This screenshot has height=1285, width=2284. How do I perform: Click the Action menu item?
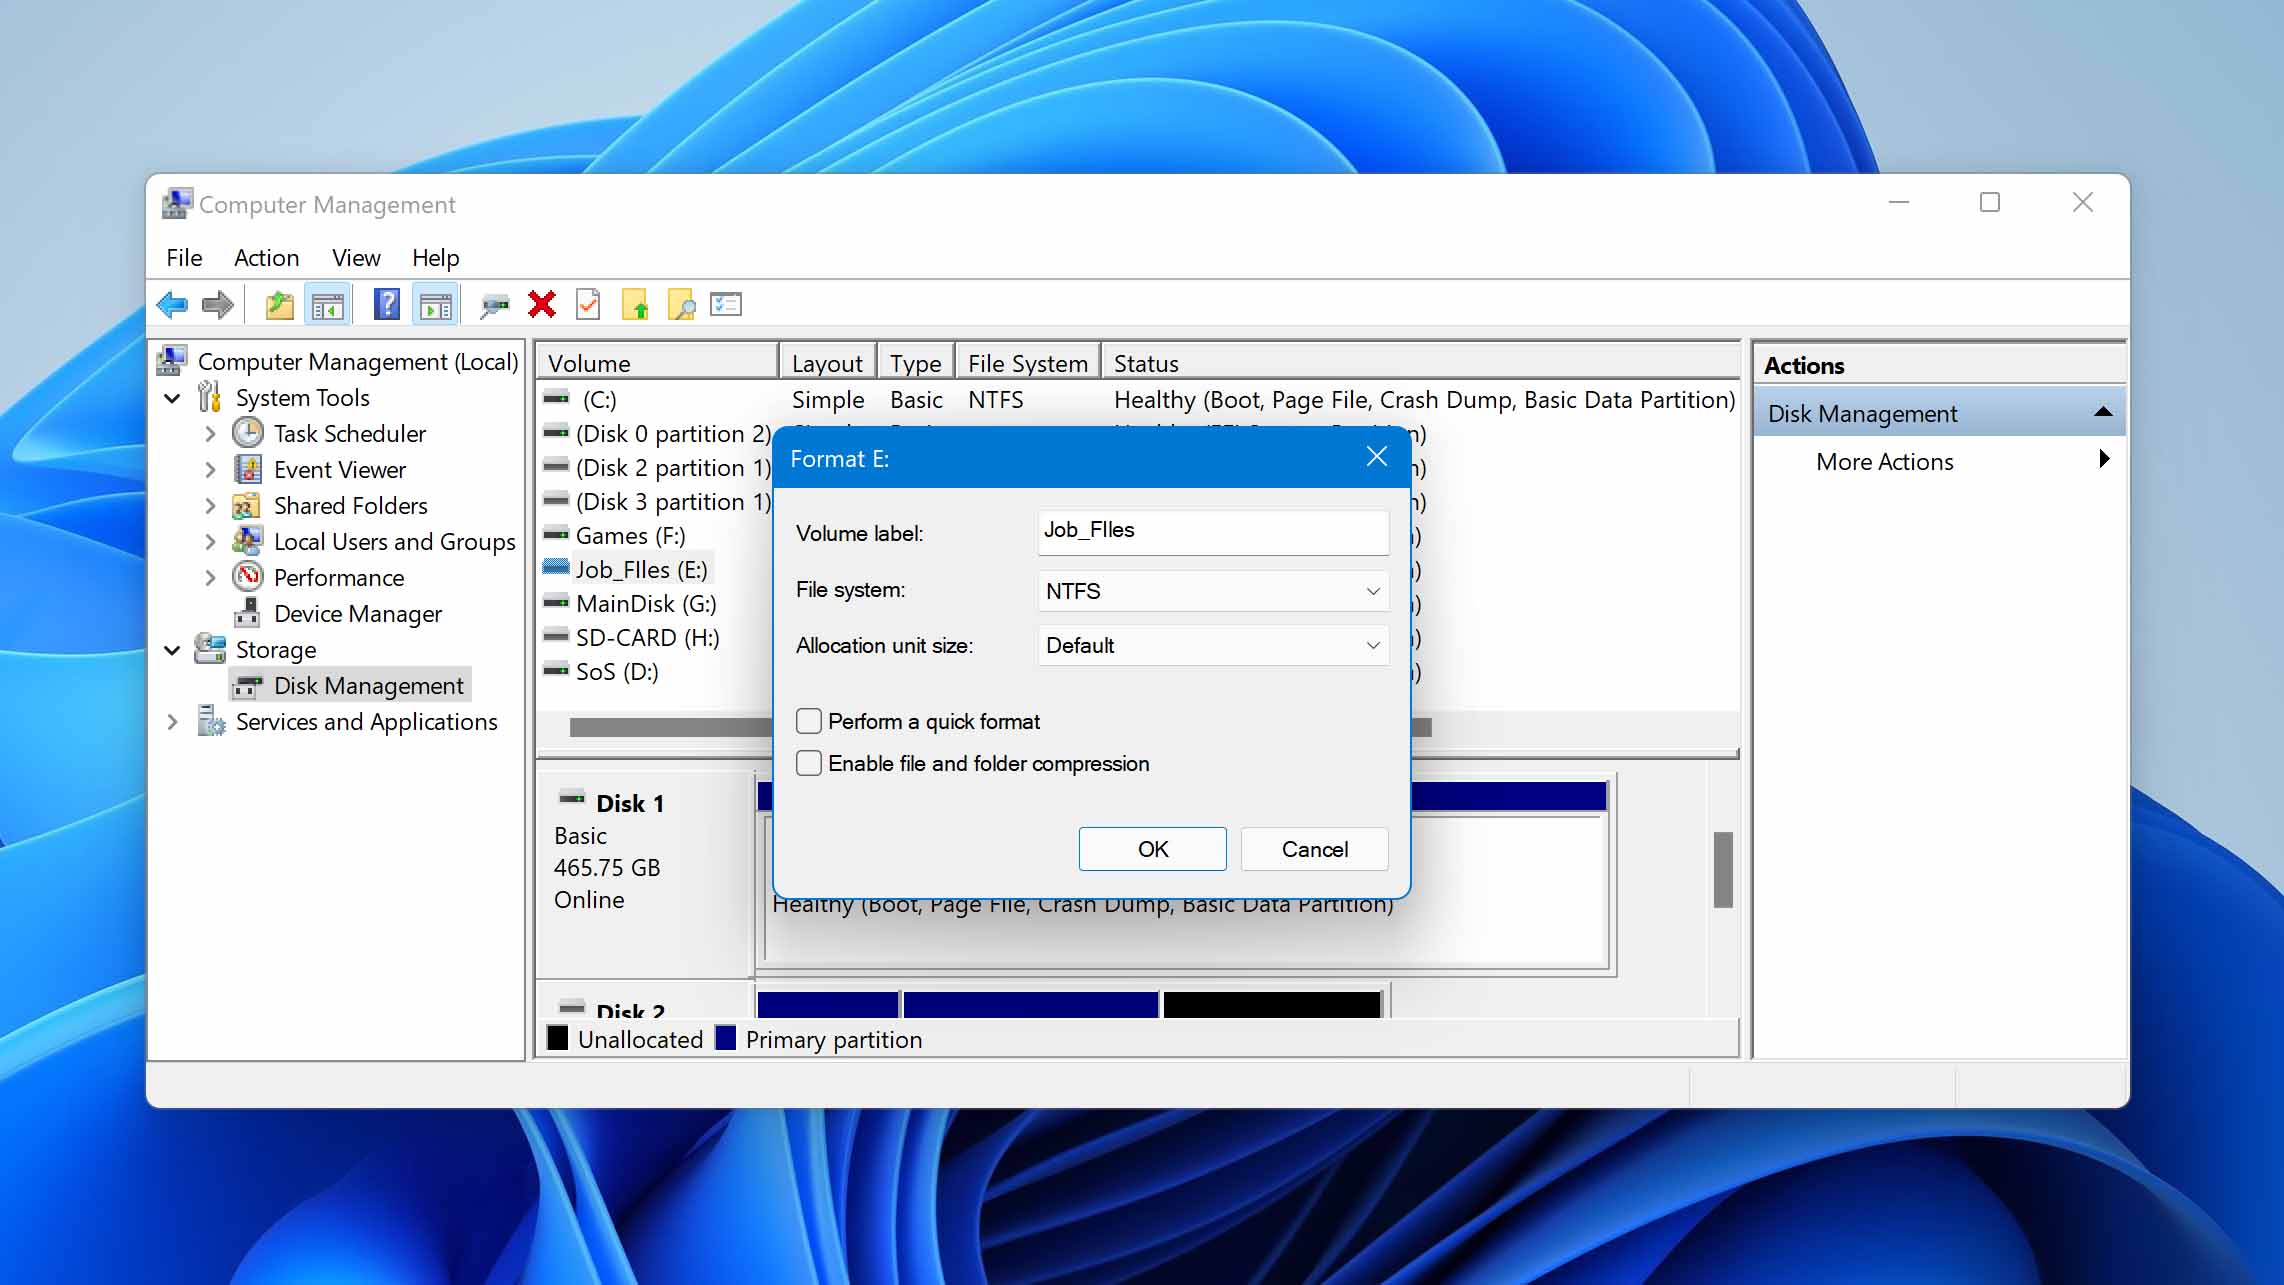coord(265,256)
